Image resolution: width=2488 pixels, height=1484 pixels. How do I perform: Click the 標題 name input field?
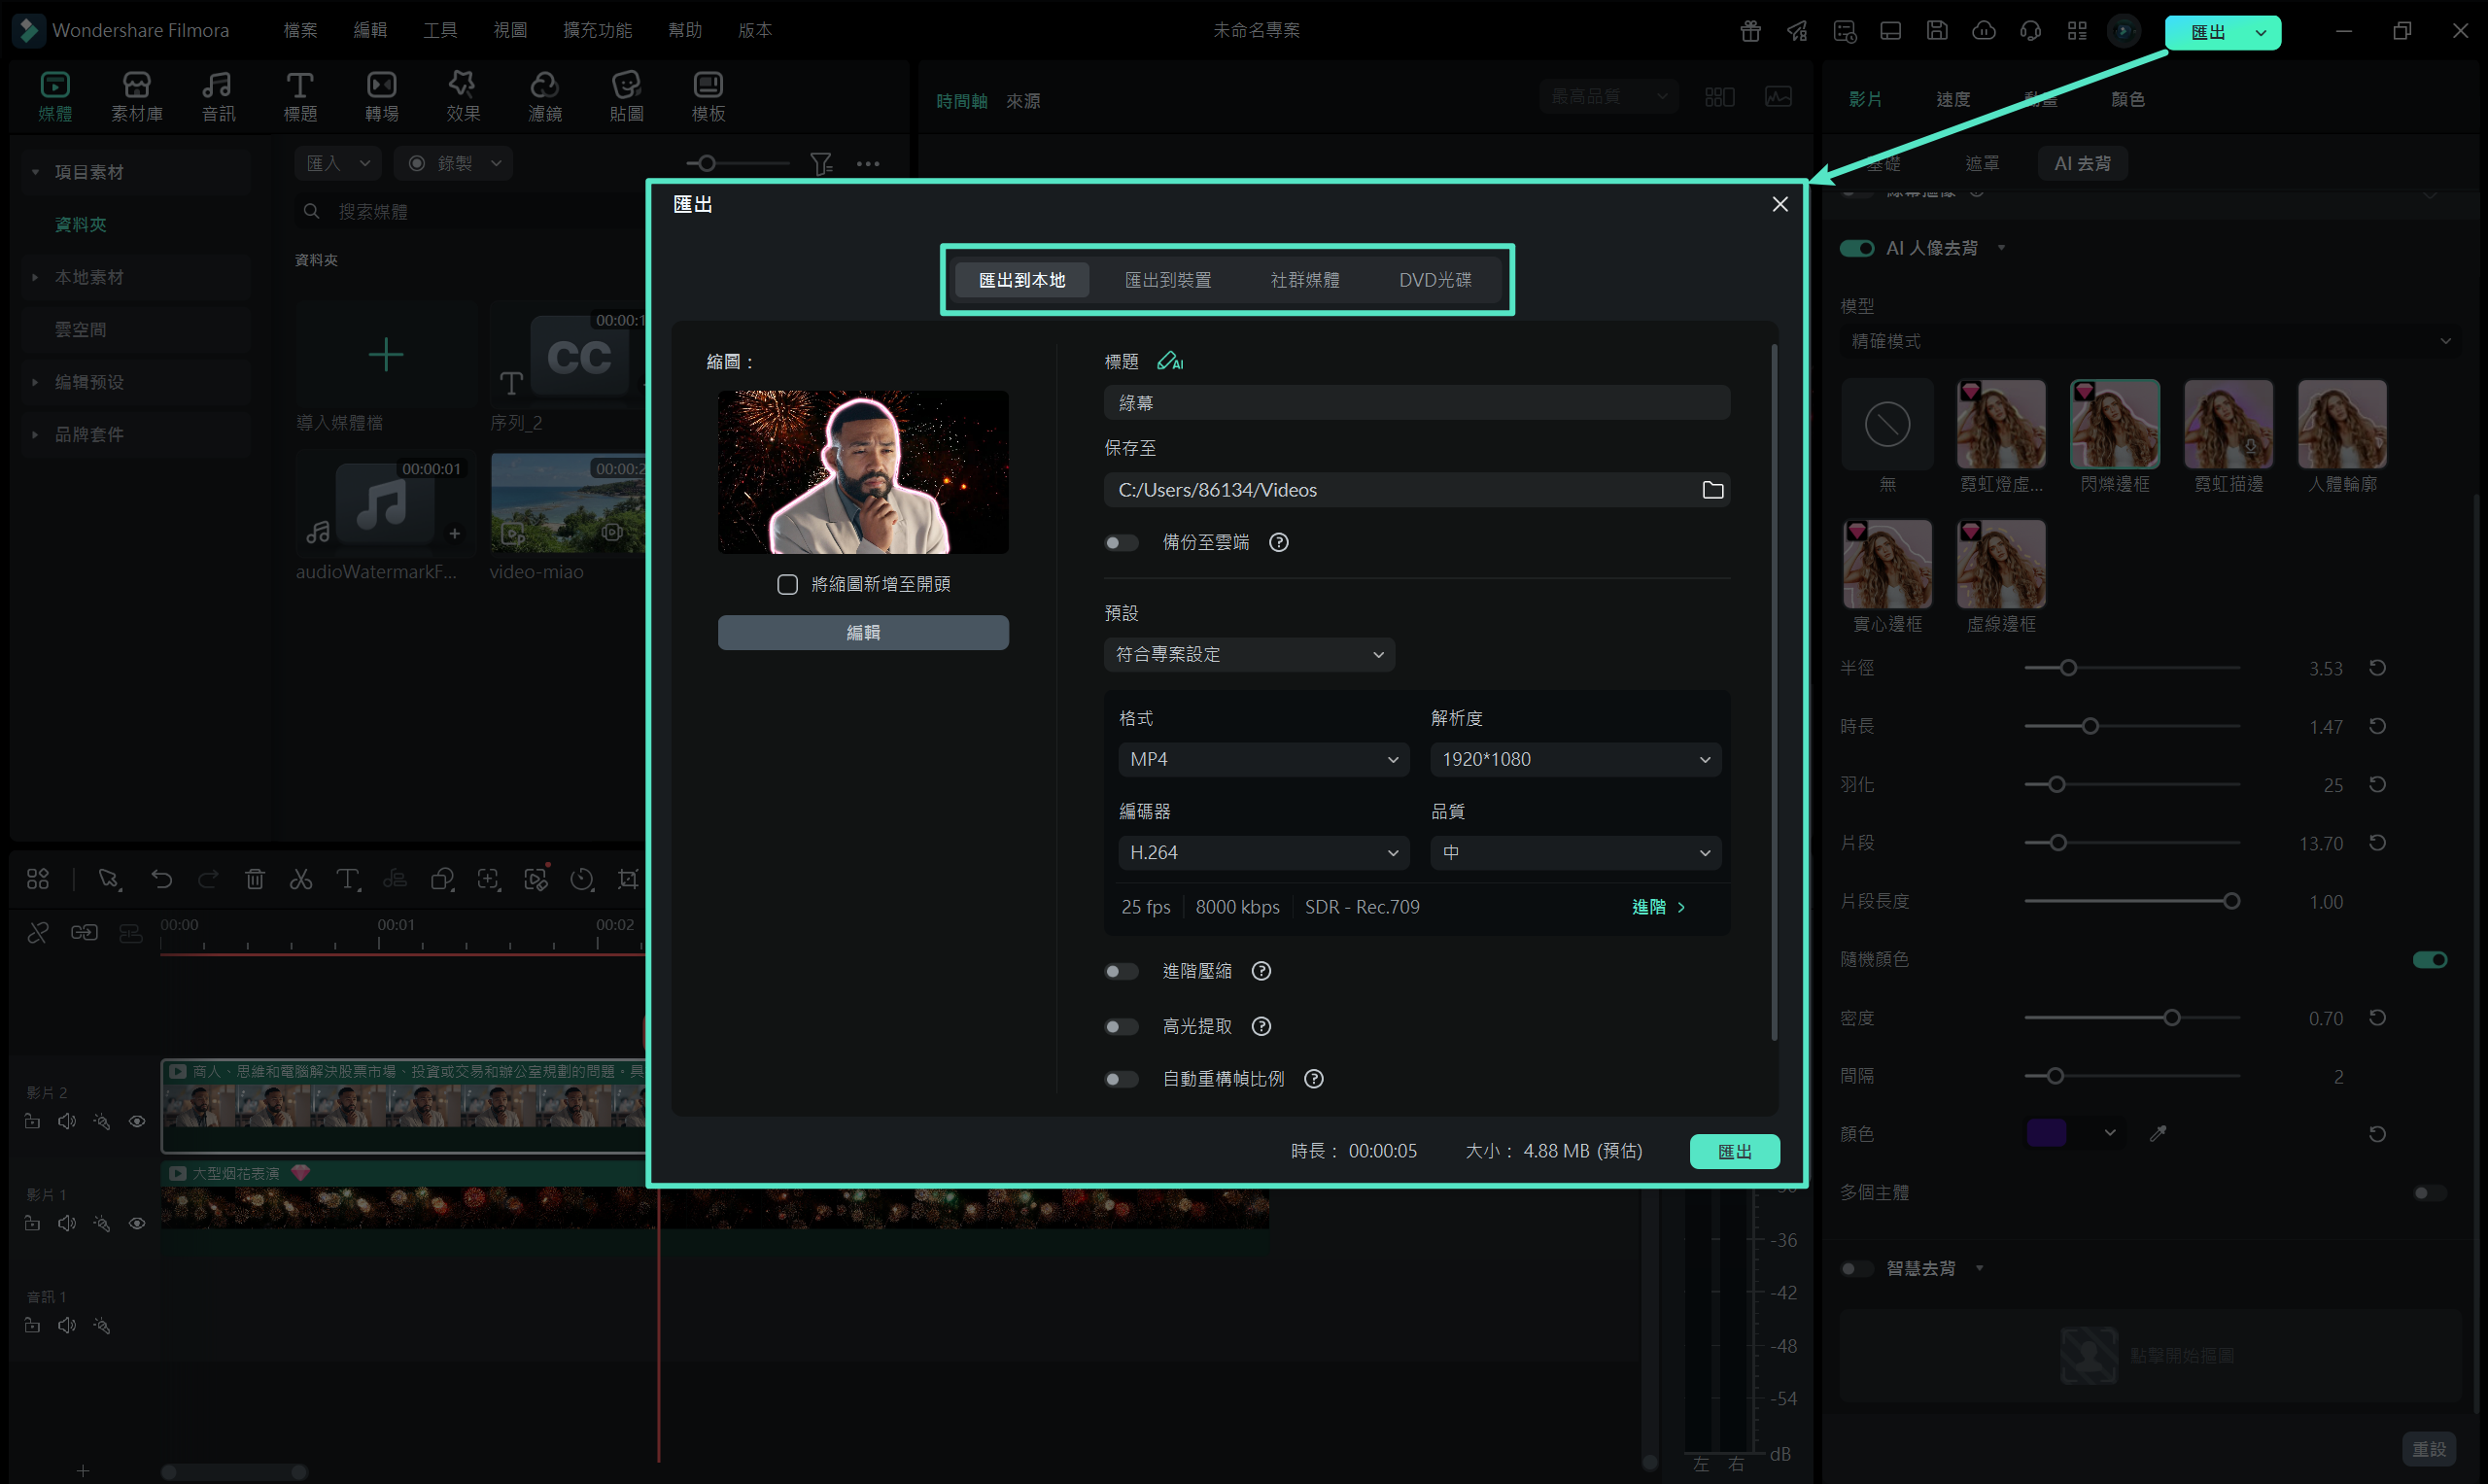click(x=1415, y=403)
